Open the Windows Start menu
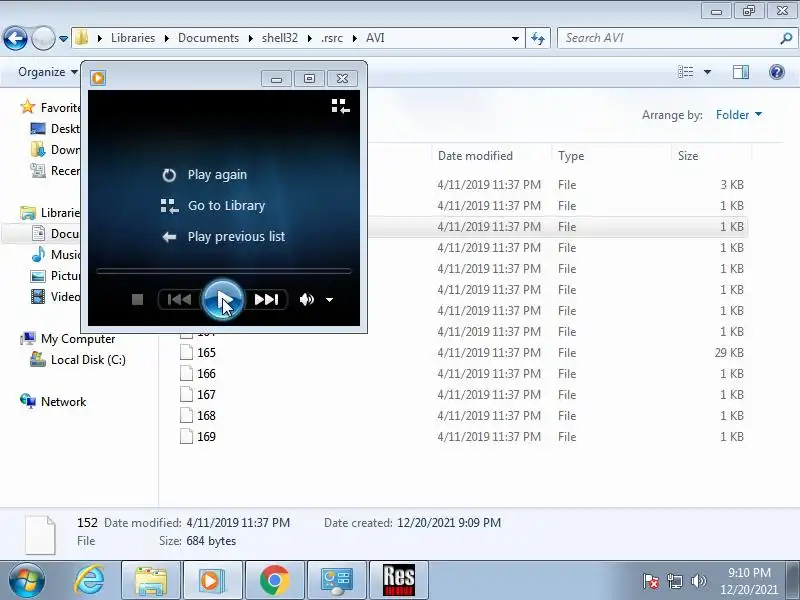 (27, 581)
